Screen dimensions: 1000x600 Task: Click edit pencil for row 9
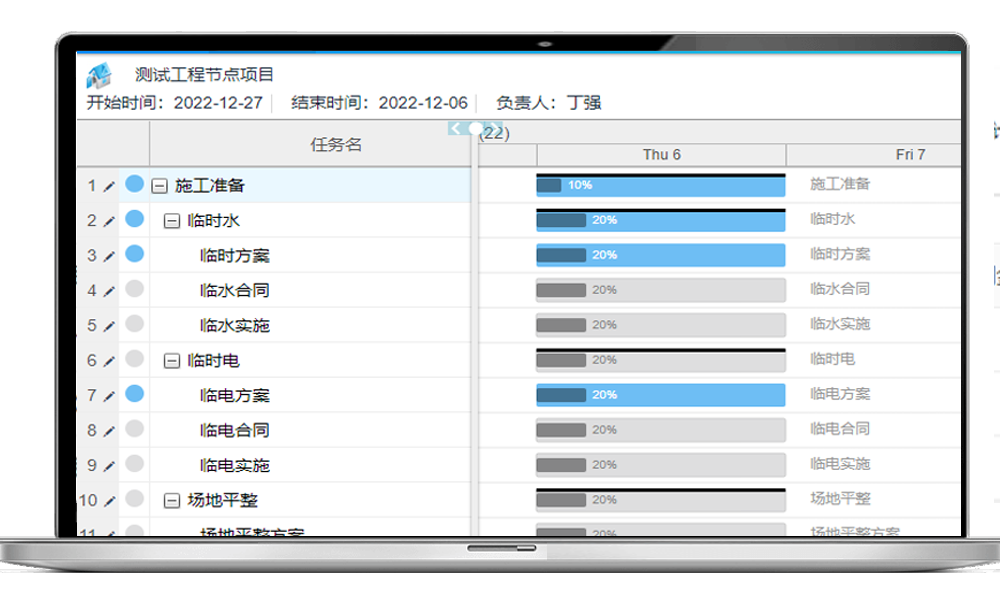(x=109, y=466)
